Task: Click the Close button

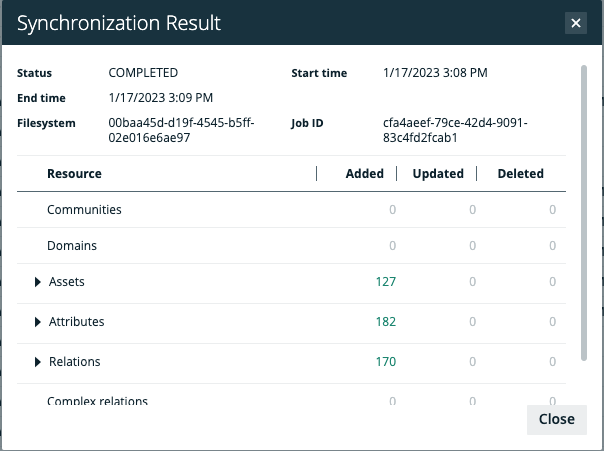Action: [x=556, y=419]
